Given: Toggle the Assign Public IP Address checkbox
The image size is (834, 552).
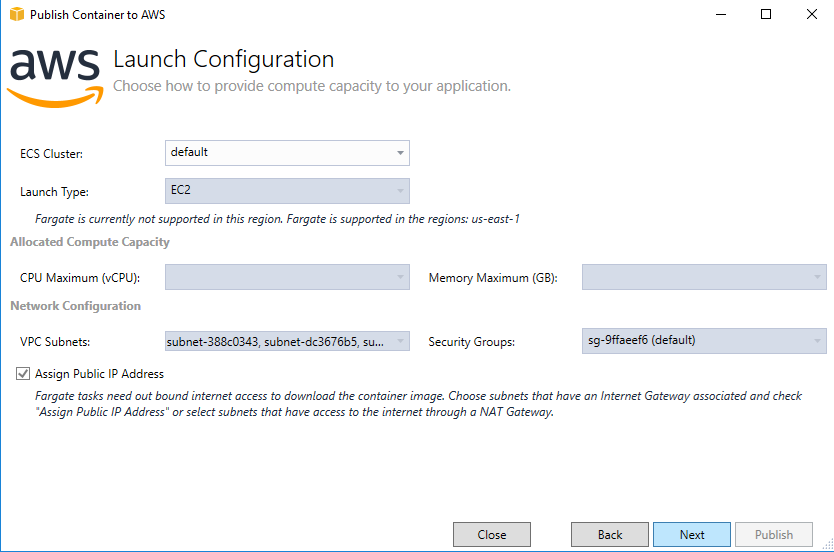Looking at the screenshot, I should [x=23, y=374].
